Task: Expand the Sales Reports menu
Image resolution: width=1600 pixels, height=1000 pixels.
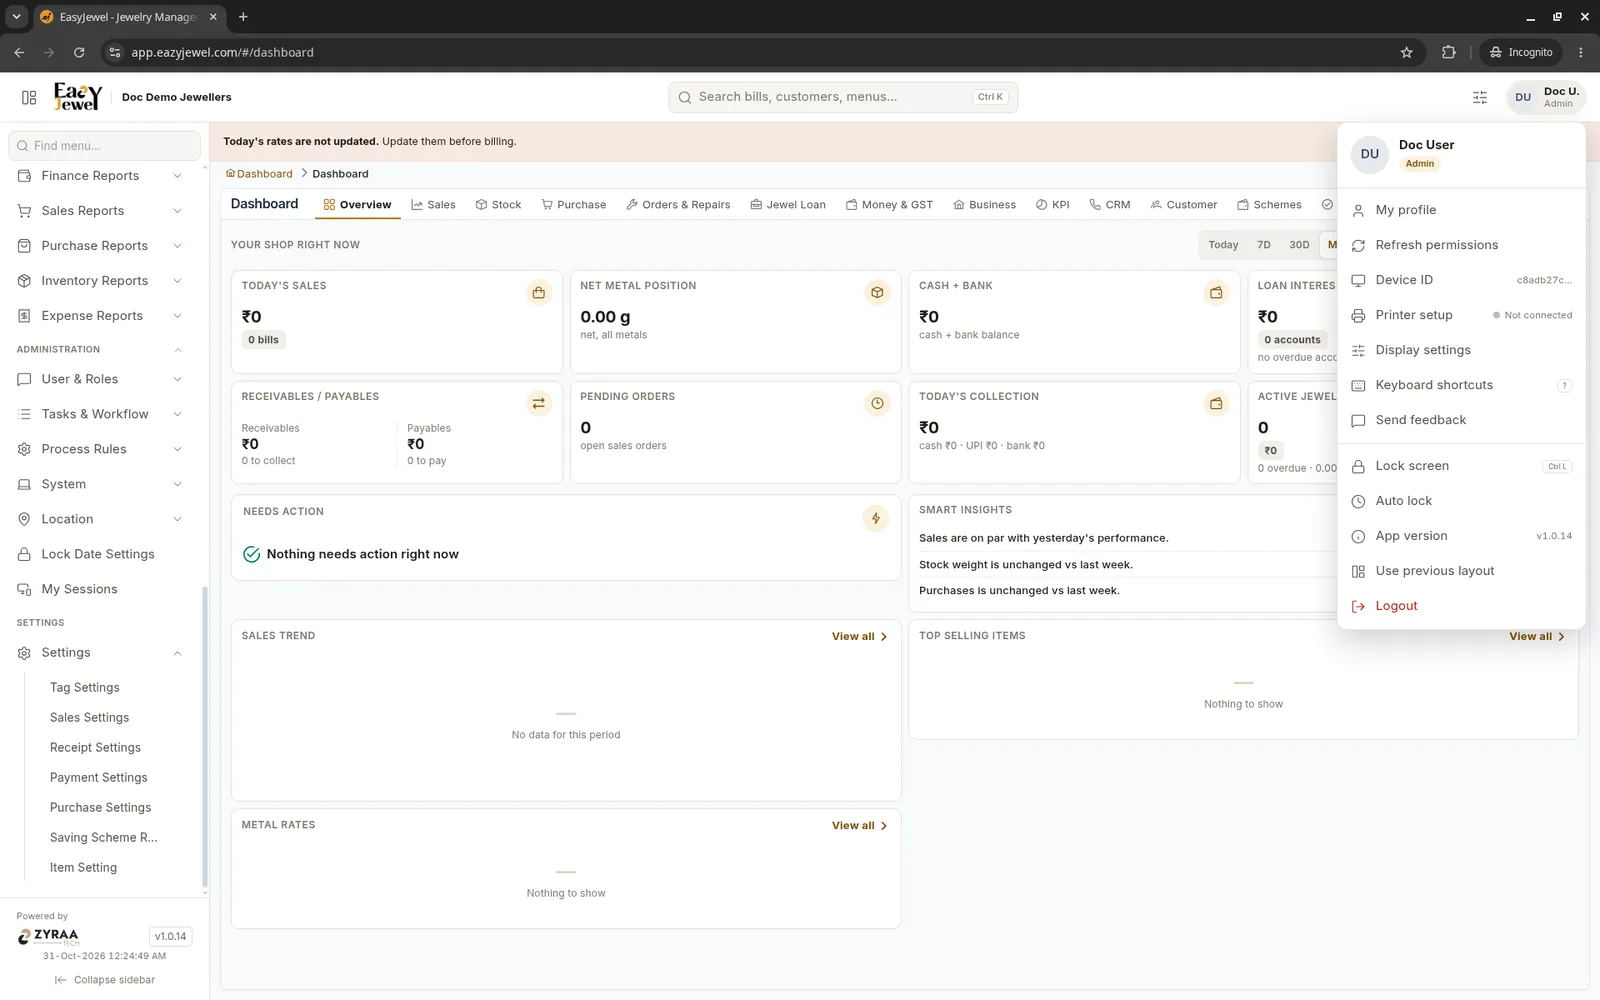Action: pos(100,211)
